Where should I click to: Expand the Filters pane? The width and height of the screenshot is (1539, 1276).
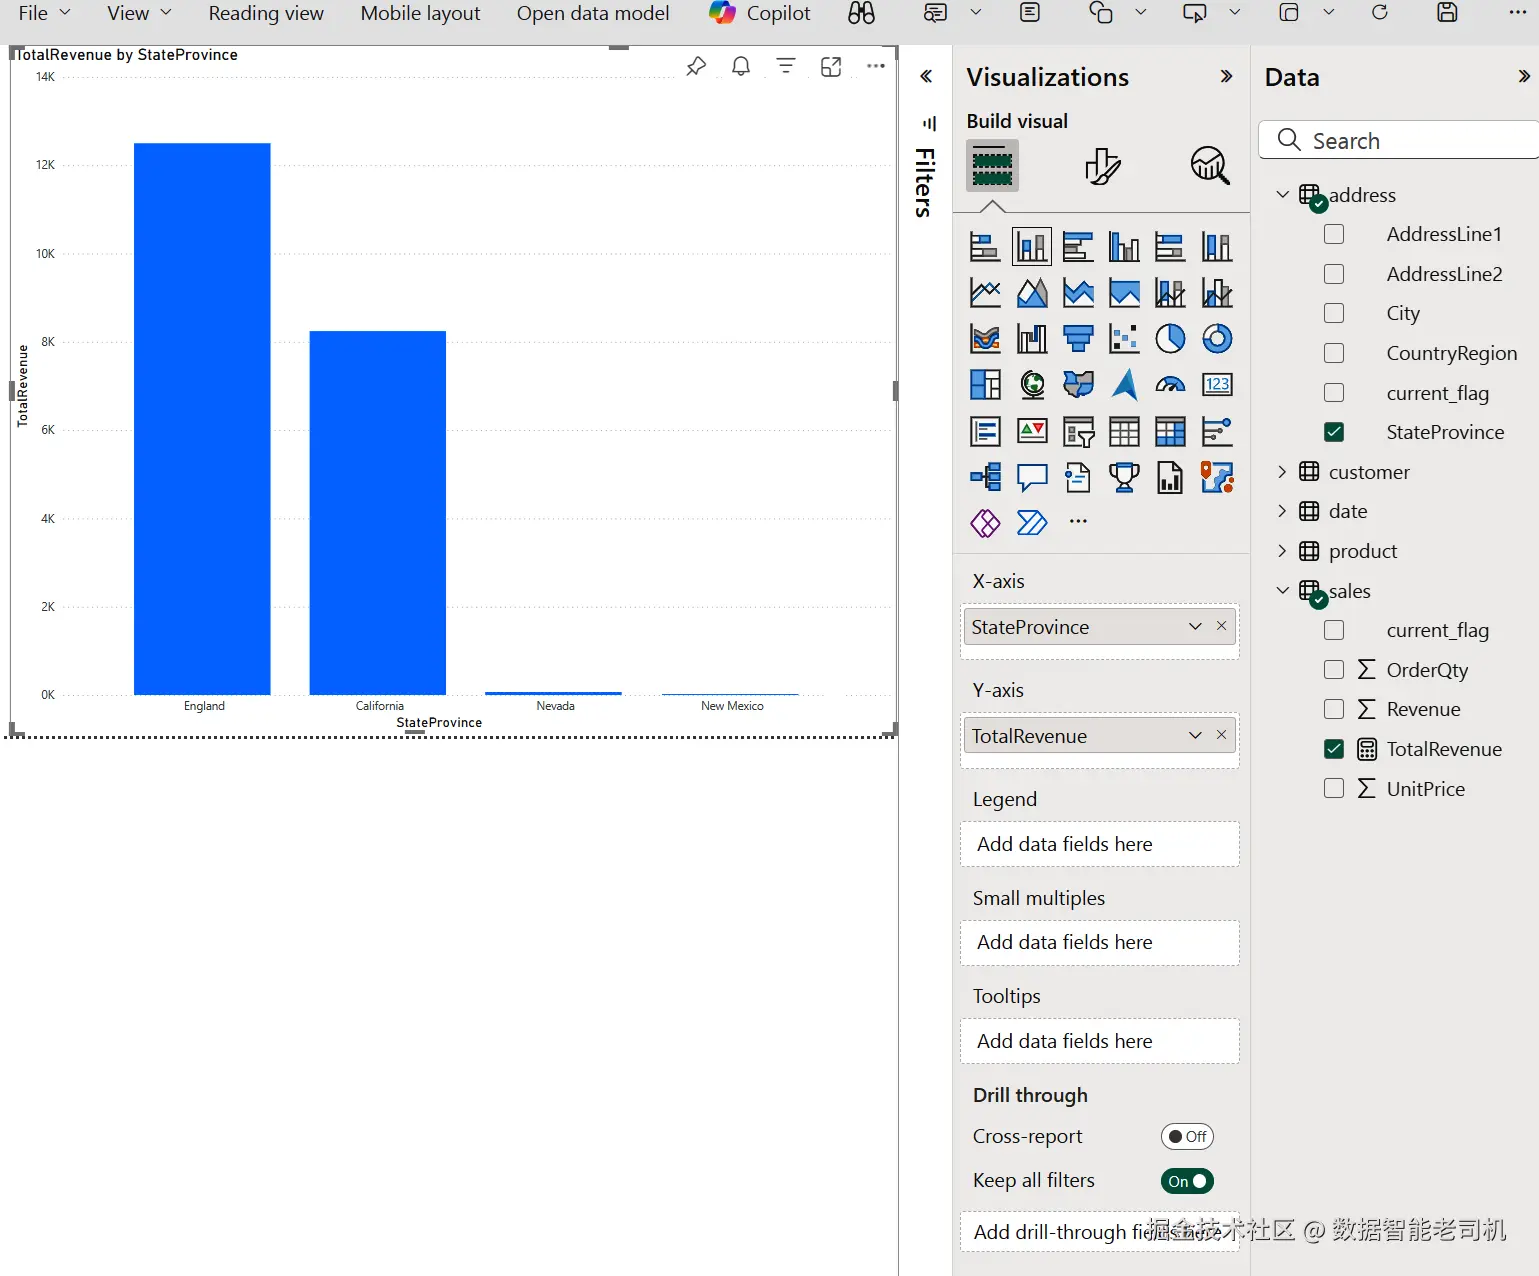[926, 77]
